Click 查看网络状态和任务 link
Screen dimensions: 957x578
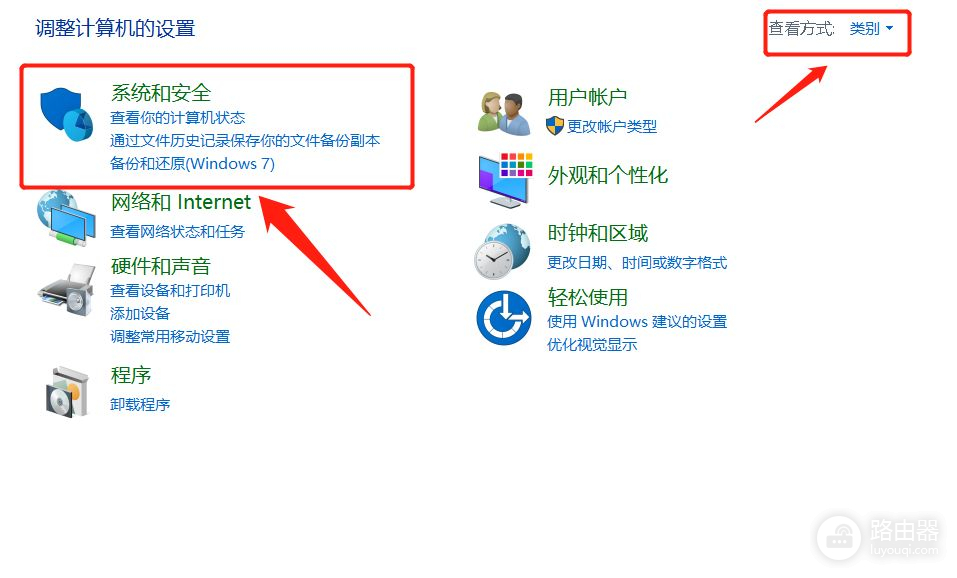click(178, 231)
